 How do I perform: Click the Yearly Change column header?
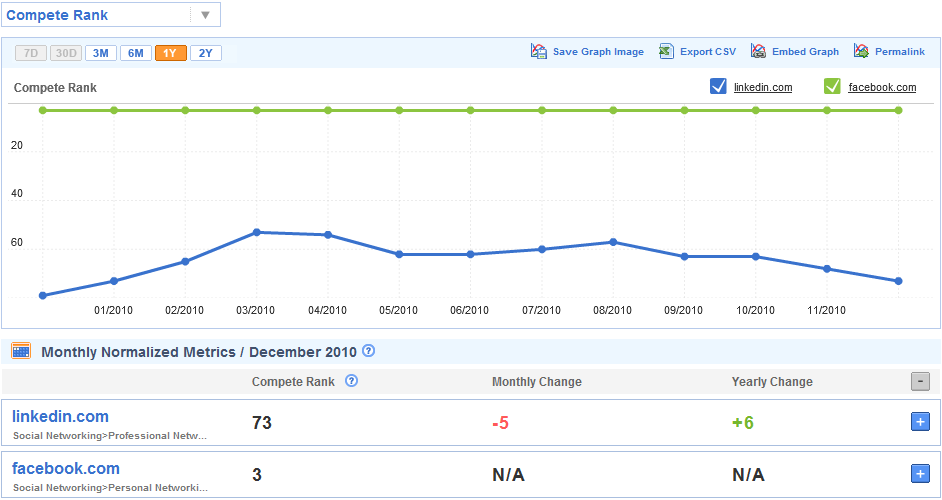[772, 382]
